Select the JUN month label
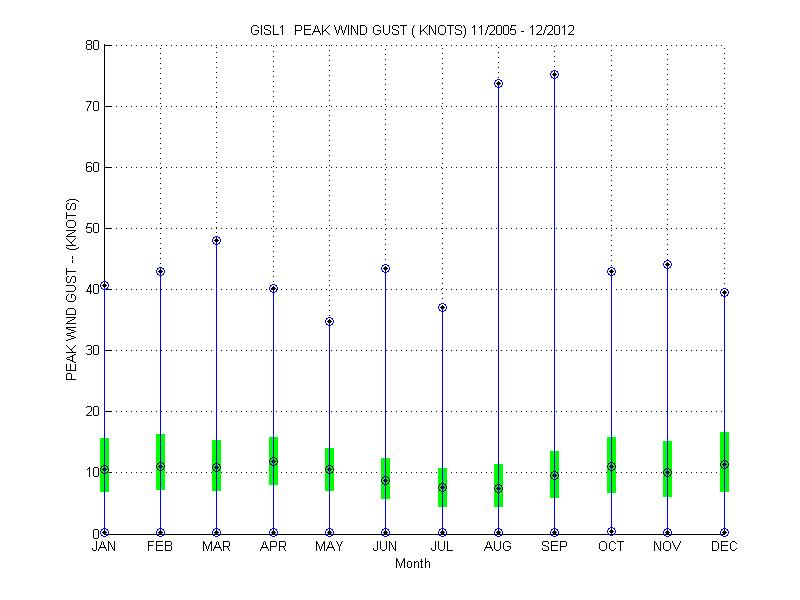Screen dimensions: 800x600 tap(385, 546)
